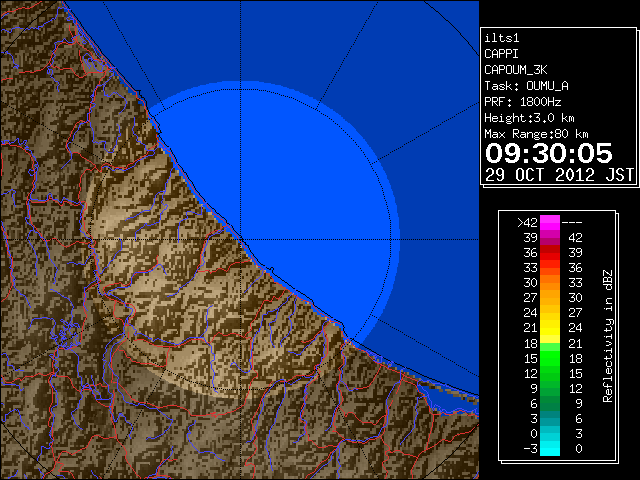
Task: Click the 'PRF: 1800Hz' line
Action: [x=523, y=102]
